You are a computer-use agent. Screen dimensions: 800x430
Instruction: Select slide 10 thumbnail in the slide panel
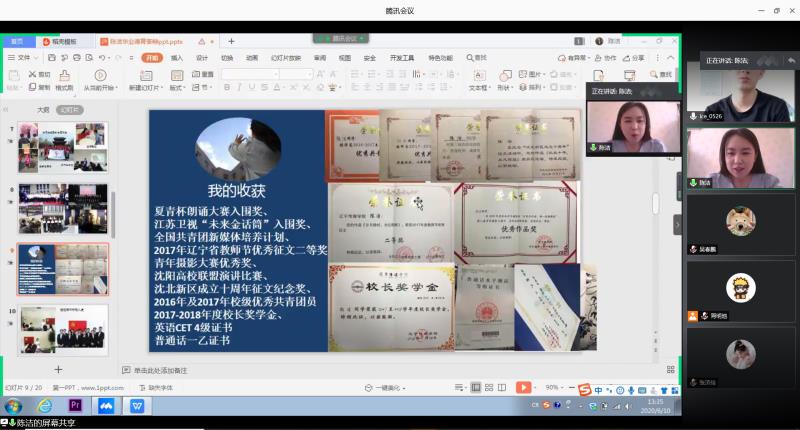[x=62, y=329]
